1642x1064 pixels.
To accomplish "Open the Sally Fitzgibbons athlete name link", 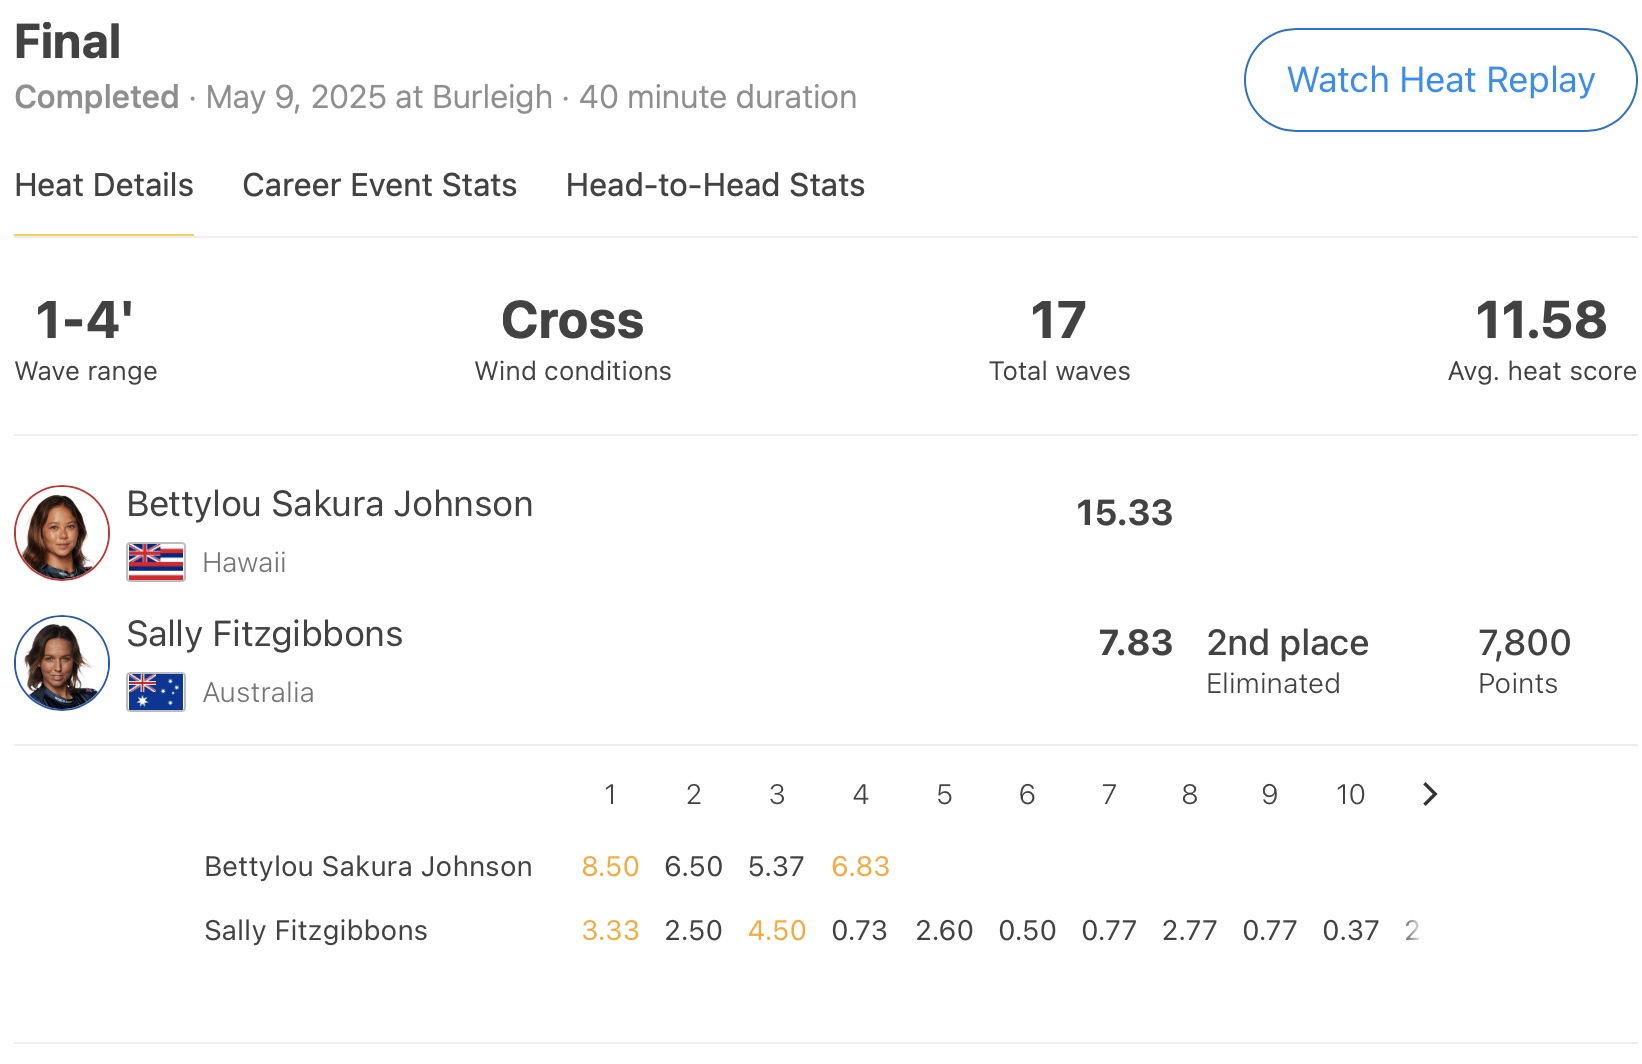I will [x=265, y=634].
